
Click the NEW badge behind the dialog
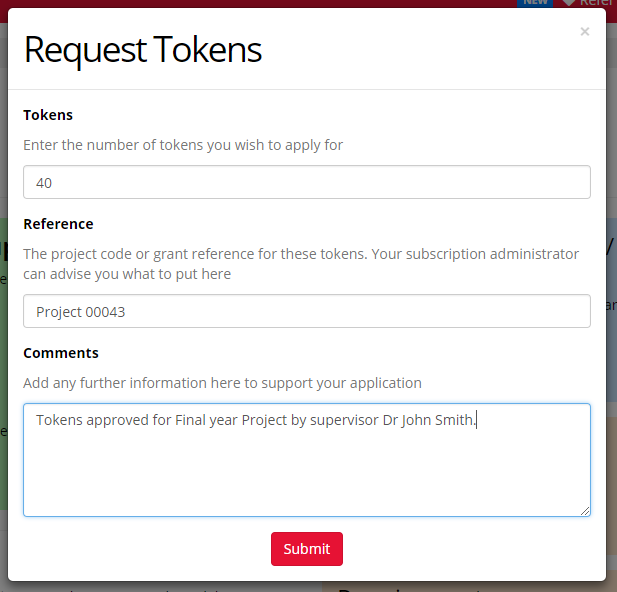(534, 3)
